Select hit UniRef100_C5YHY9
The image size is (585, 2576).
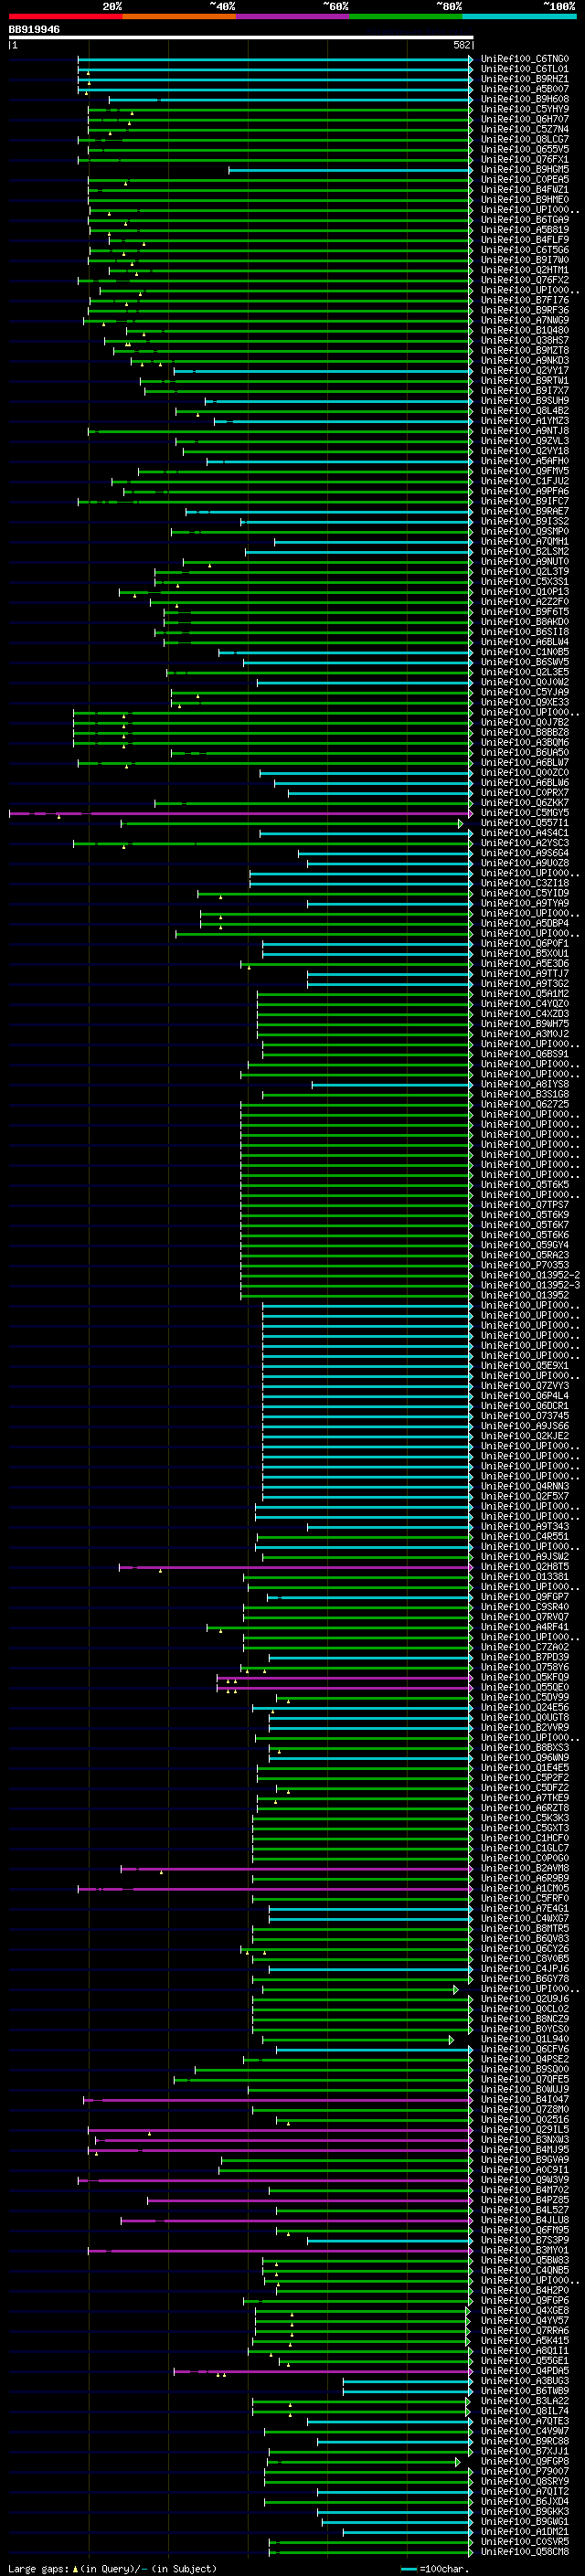click(524, 109)
